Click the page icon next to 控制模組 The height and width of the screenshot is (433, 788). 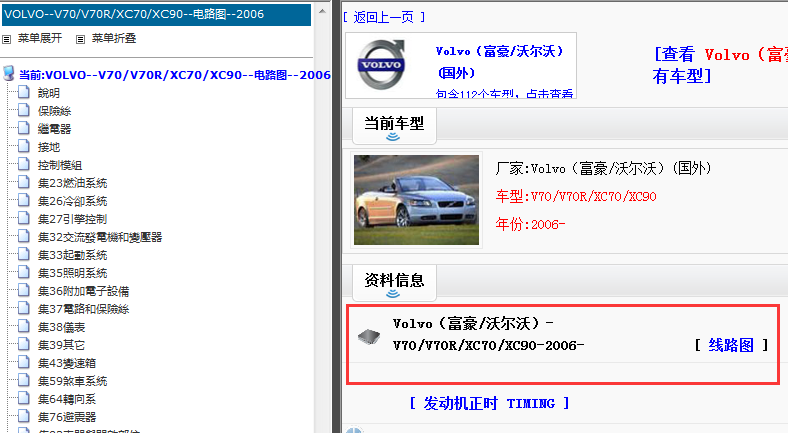[x=24, y=164]
